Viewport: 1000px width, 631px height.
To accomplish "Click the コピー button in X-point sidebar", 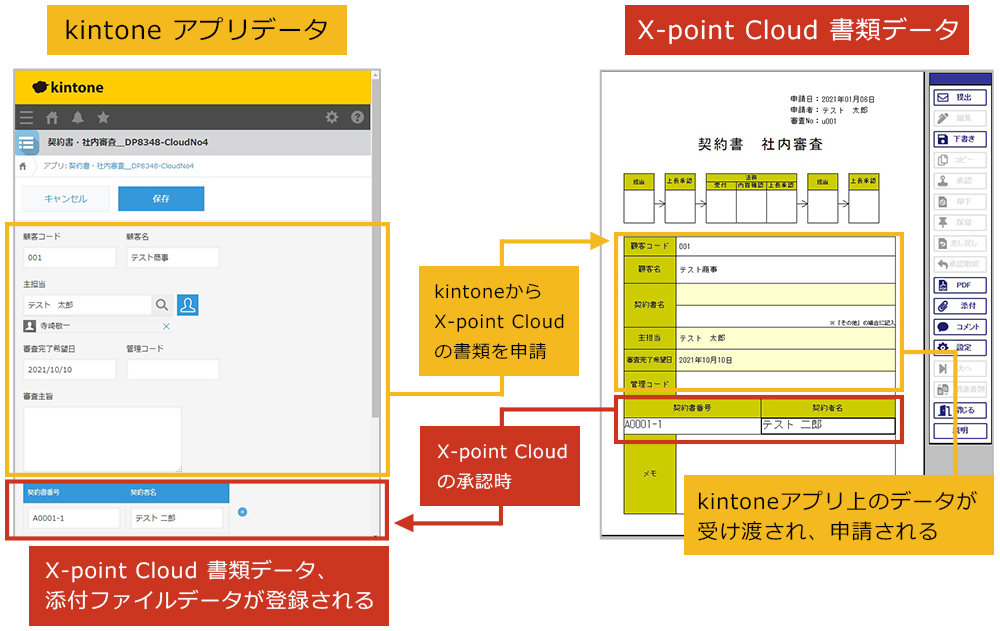I will point(960,160).
